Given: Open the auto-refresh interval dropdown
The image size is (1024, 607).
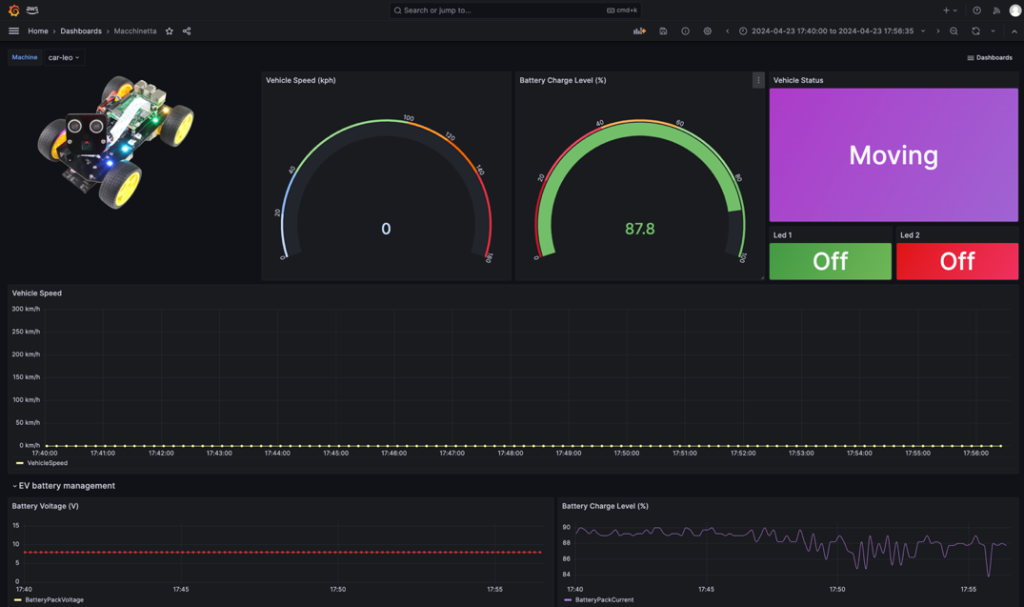Looking at the screenshot, I should [992, 31].
